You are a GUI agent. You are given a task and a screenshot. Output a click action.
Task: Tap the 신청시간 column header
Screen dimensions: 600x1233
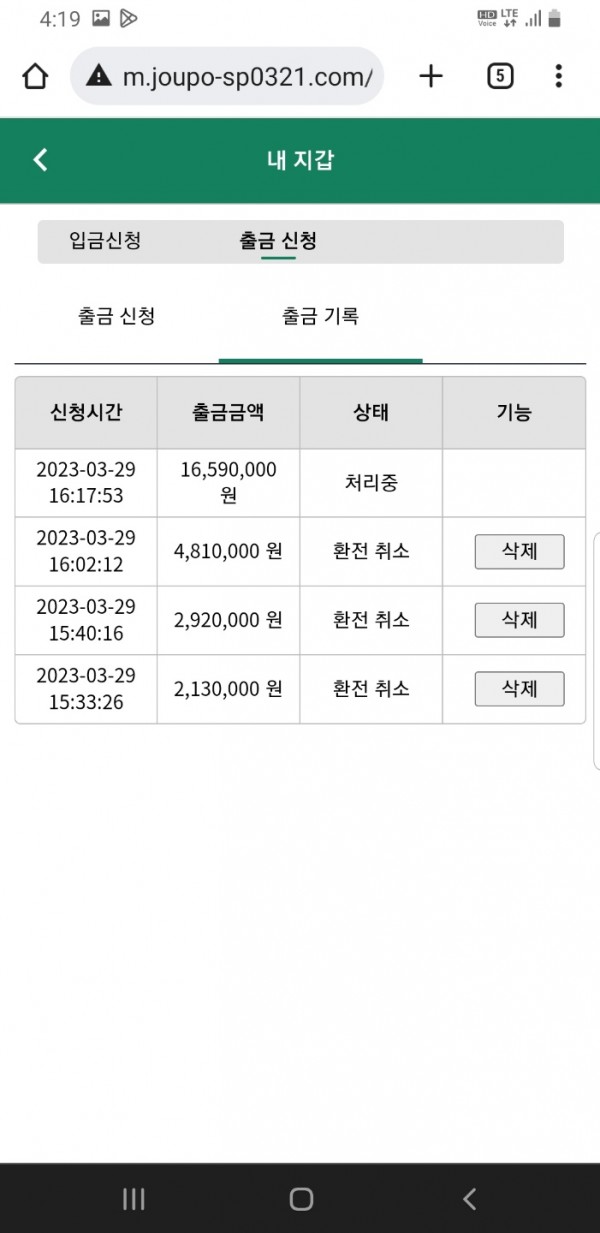(86, 412)
